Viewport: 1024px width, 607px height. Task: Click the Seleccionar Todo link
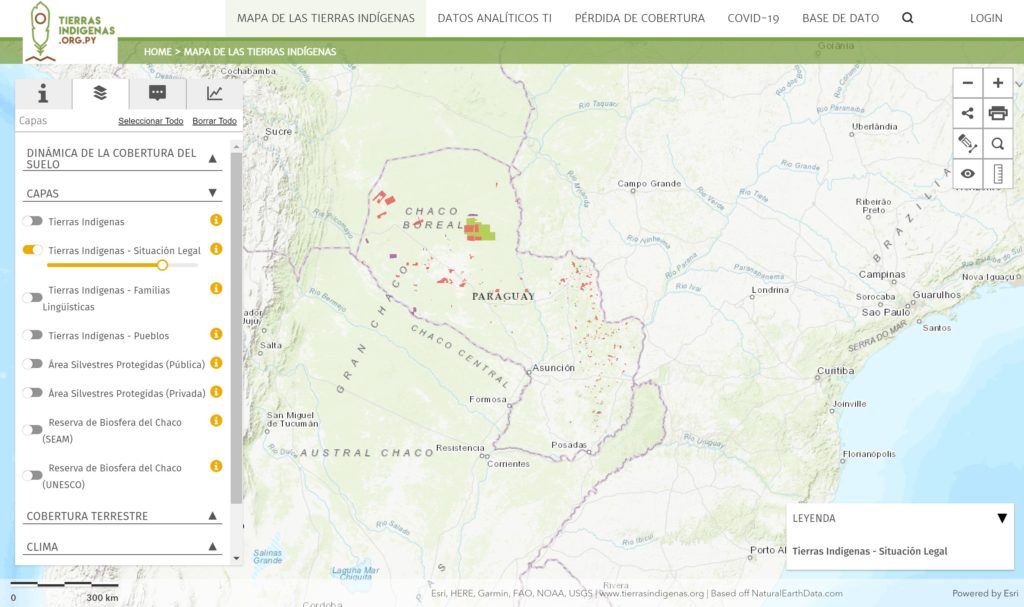coord(152,120)
